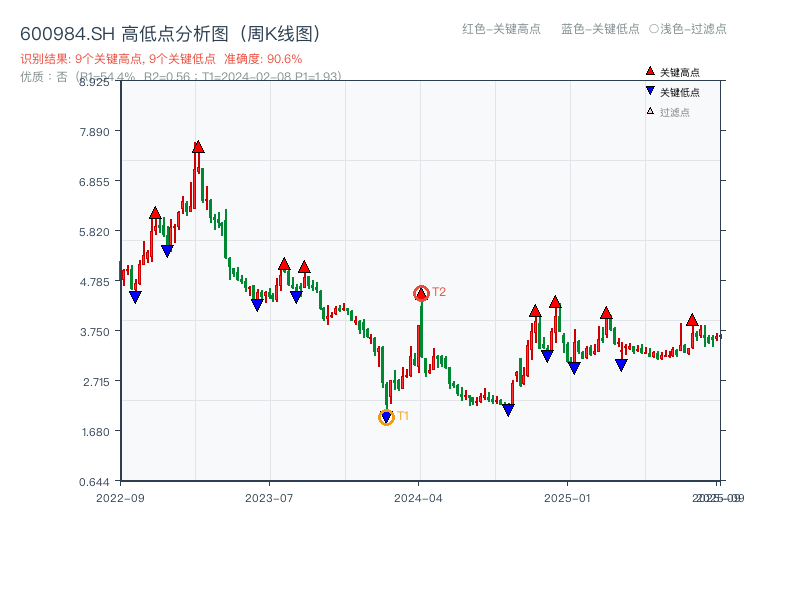Select the circled T2 high-point marker

pos(422,292)
